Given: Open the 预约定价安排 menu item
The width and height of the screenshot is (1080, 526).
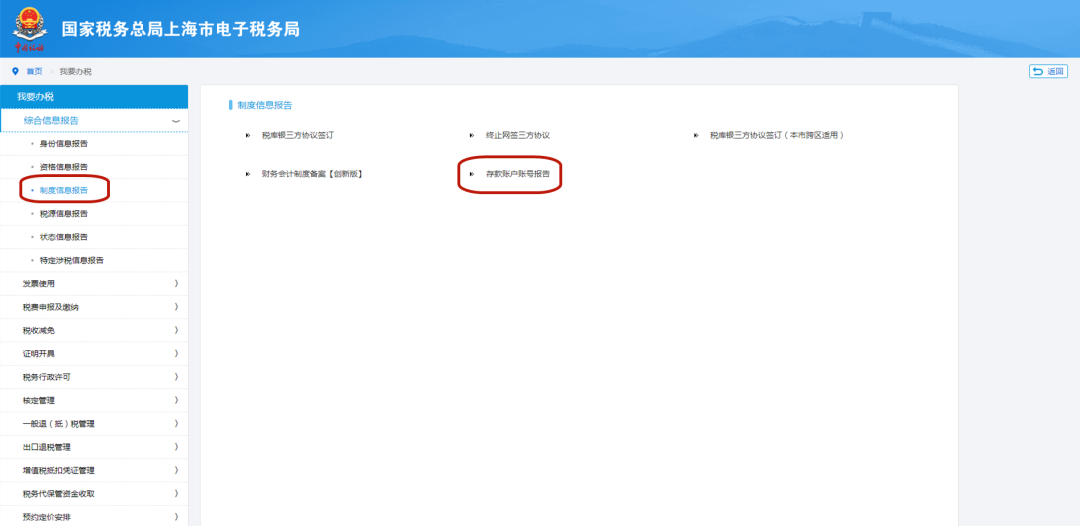Looking at the screenshot, I should click(94, 517).
